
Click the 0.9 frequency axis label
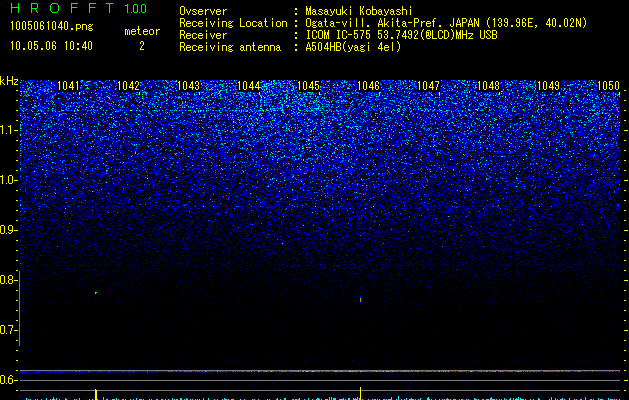[x=8, y=230]
